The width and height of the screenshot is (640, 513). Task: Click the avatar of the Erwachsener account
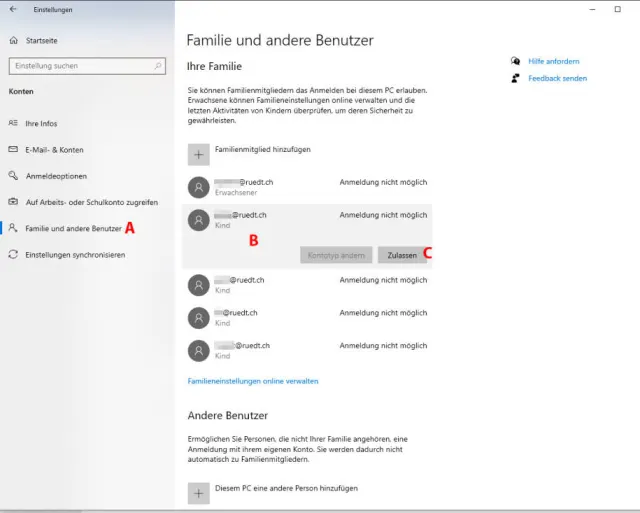199,187
